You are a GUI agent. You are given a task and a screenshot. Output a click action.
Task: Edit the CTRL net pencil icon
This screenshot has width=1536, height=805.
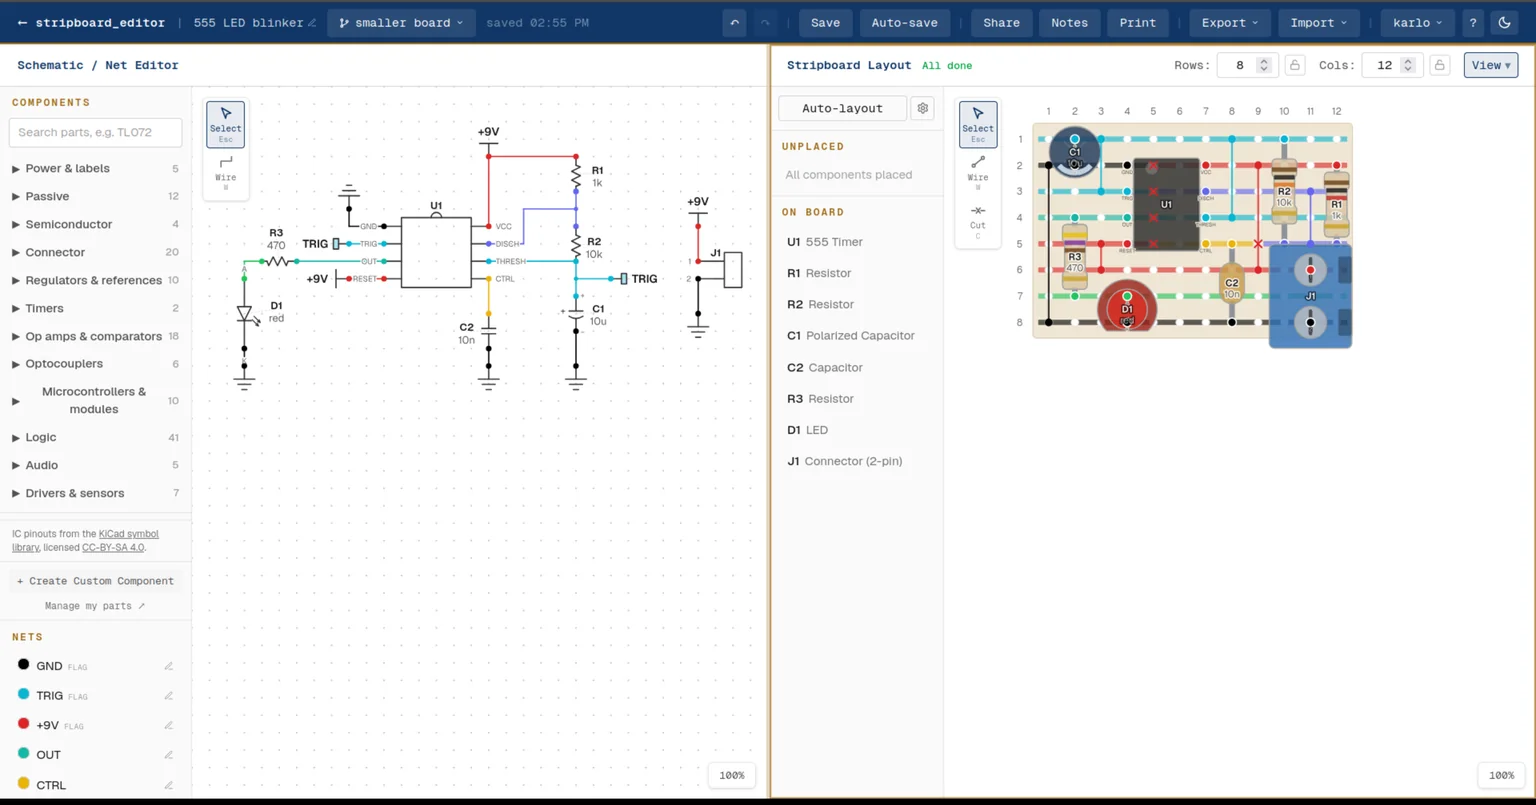[169, 785]
